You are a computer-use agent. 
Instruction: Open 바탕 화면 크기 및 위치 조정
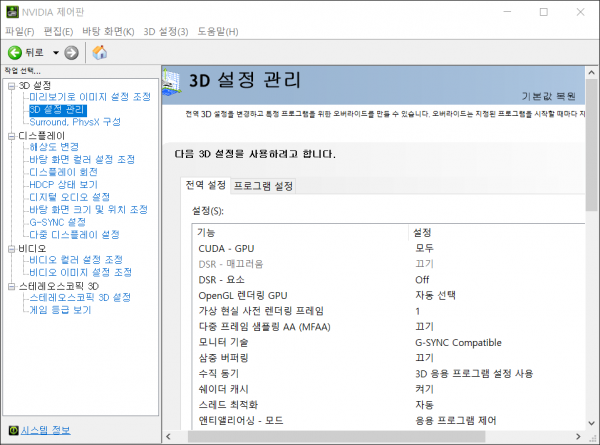click(x=88, y=210)
